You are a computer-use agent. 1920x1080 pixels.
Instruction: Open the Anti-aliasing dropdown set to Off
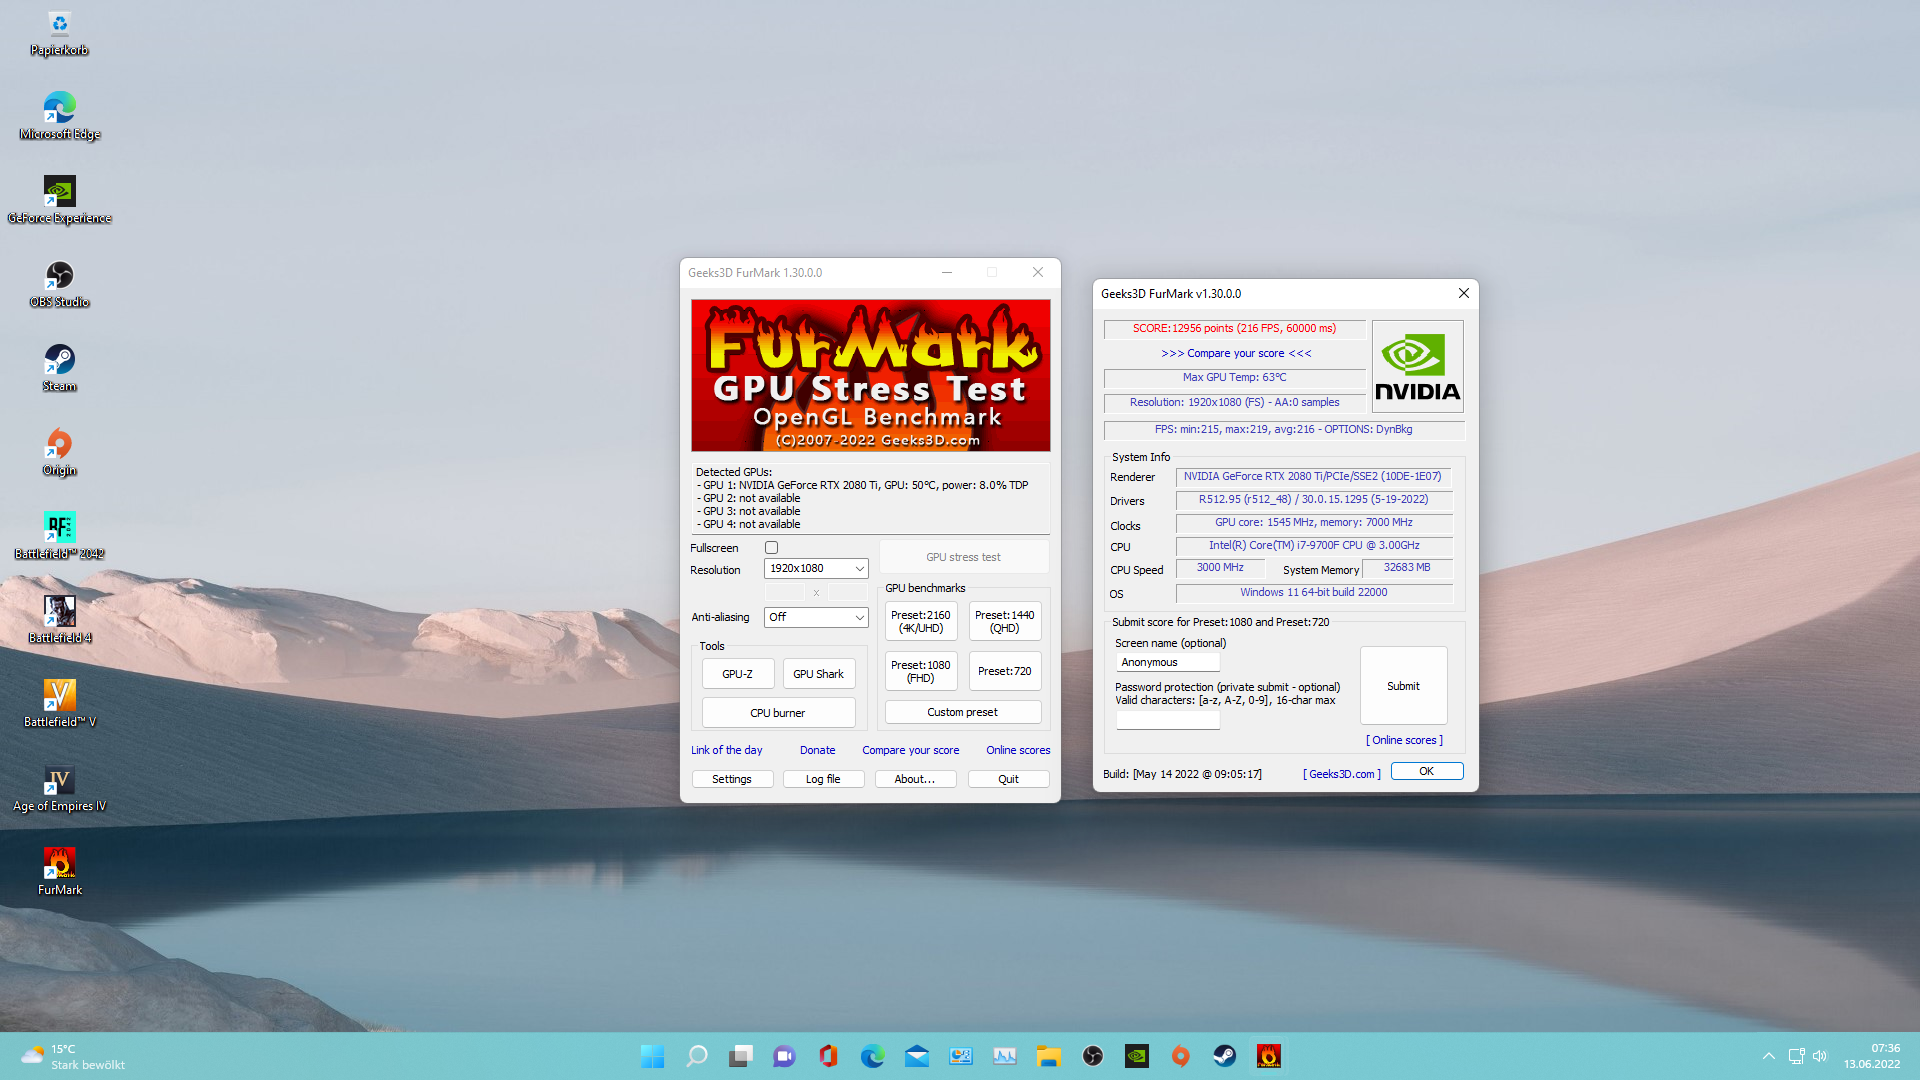pyautogui.click(x=816, y=617)
